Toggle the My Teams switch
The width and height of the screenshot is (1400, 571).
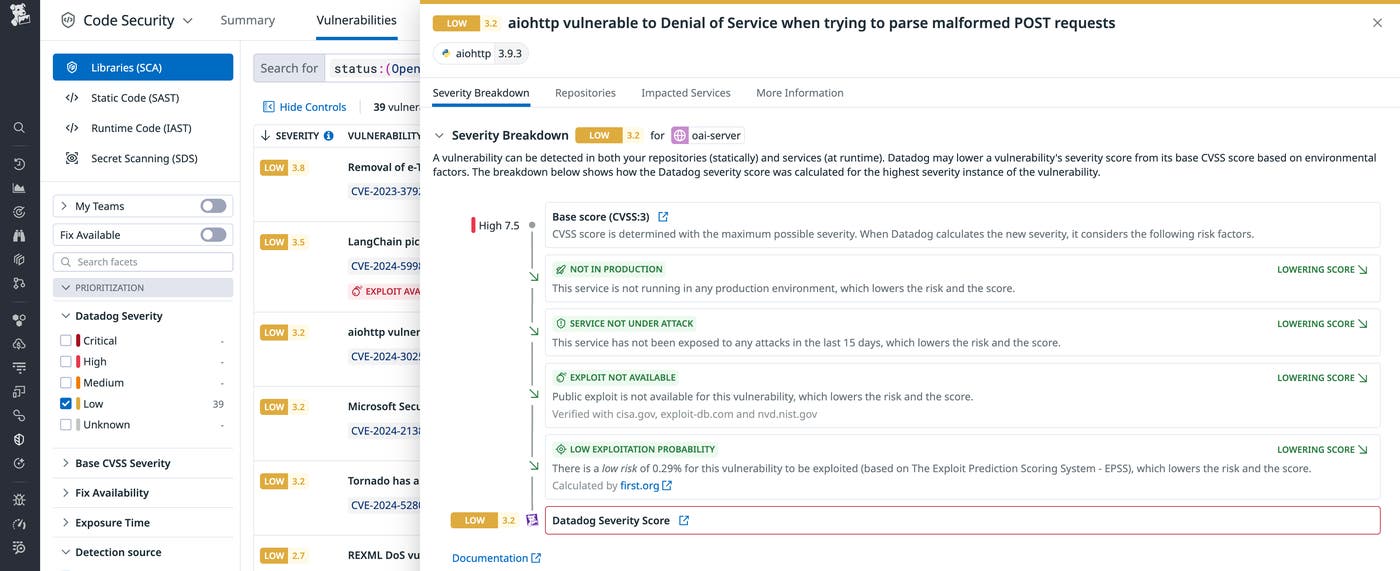click(x=213, y=206)
